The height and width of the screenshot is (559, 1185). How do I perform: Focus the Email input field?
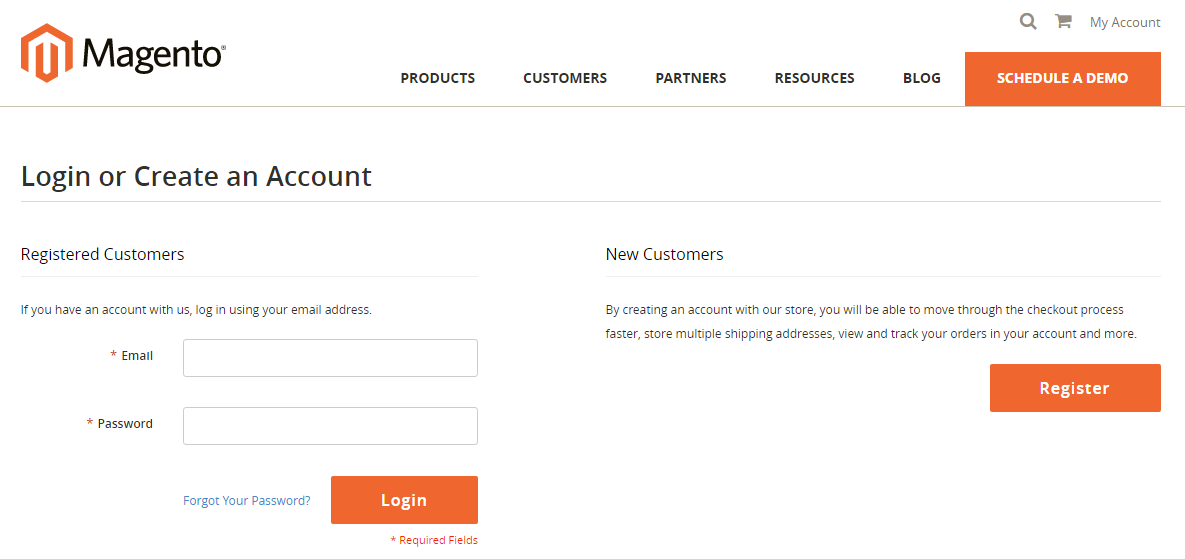pyautogui.click(x=330, y=358)
